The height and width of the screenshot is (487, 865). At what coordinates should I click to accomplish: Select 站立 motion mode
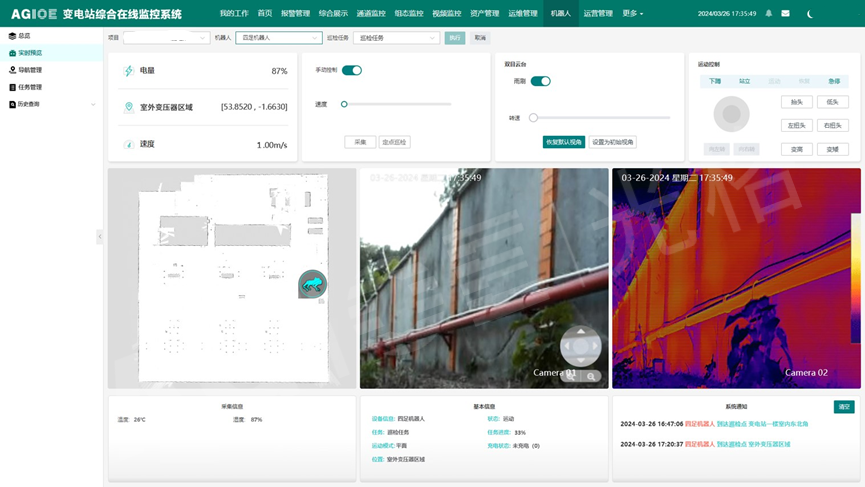(744, 81)
